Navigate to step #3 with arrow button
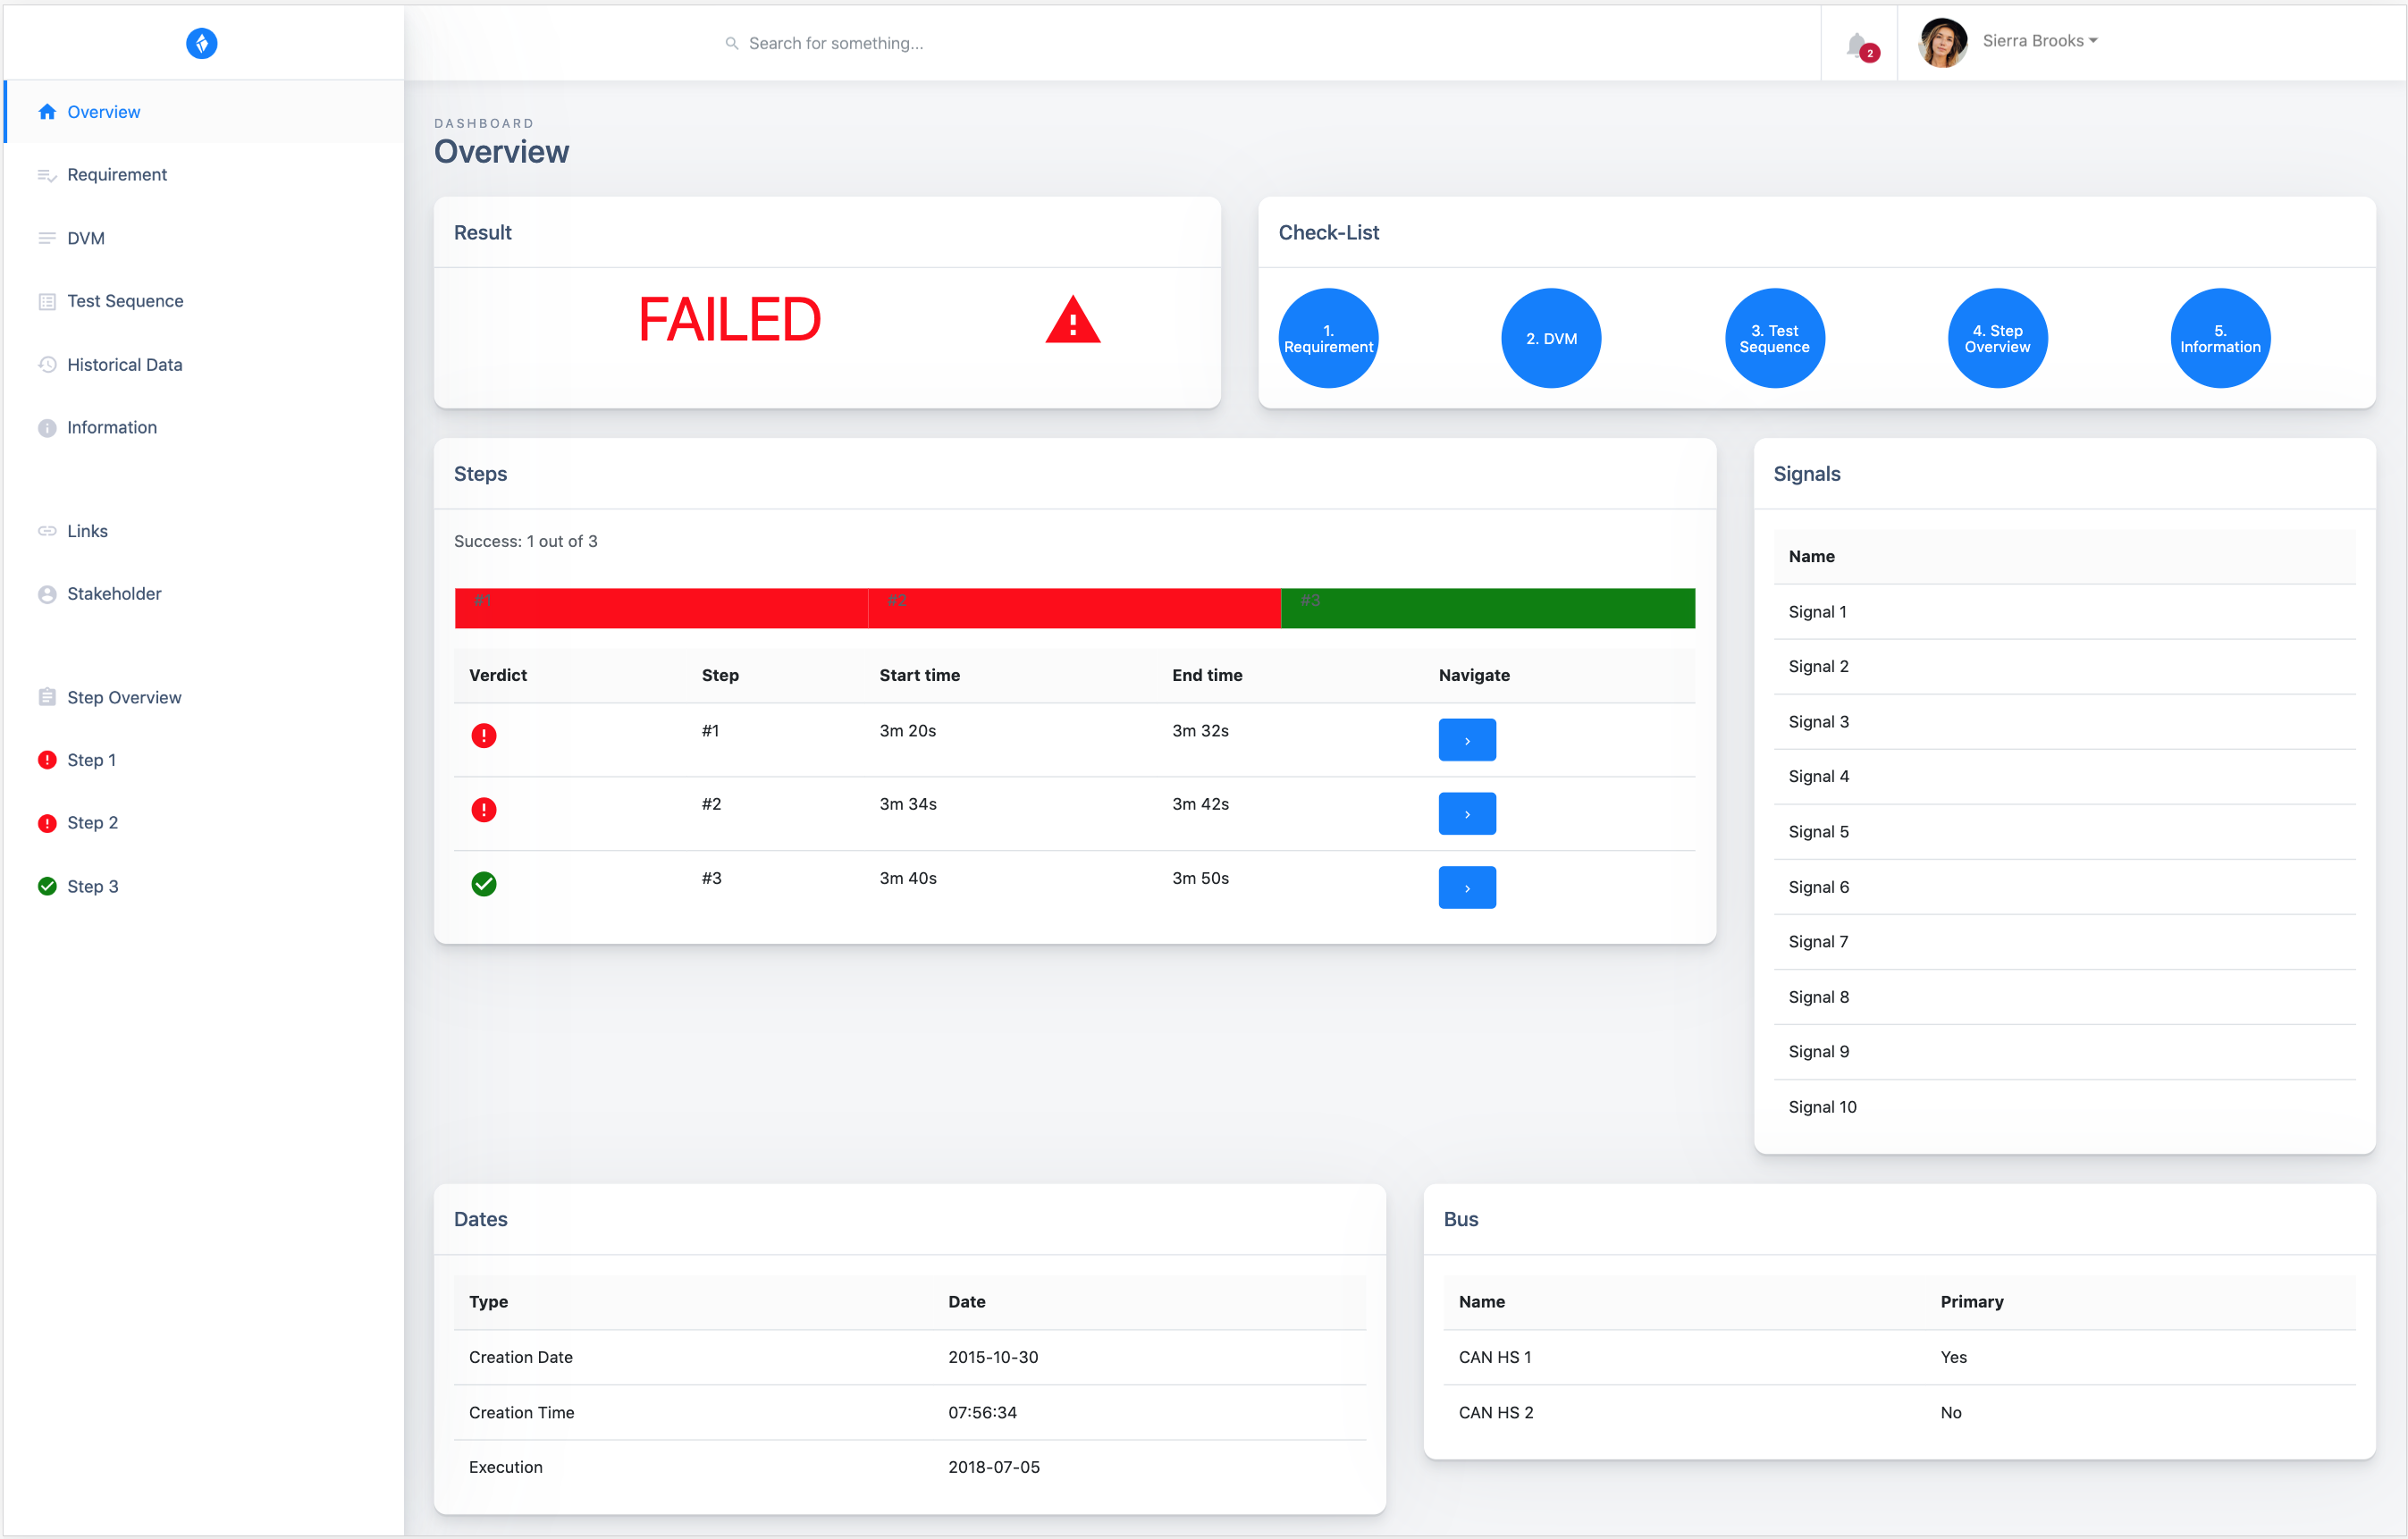This screenshot has width=2408, height=1539. [x=1467, y=888]
